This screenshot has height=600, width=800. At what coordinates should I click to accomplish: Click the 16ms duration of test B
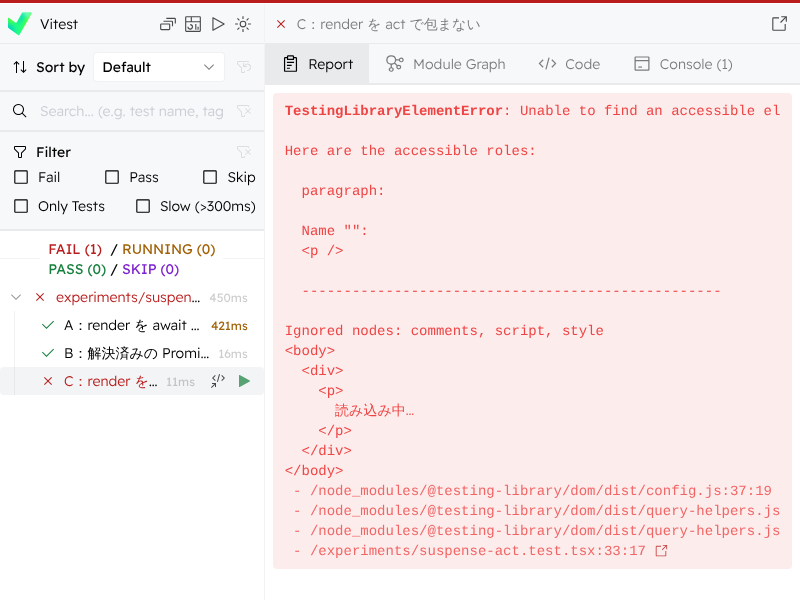[x=233, y=354]
